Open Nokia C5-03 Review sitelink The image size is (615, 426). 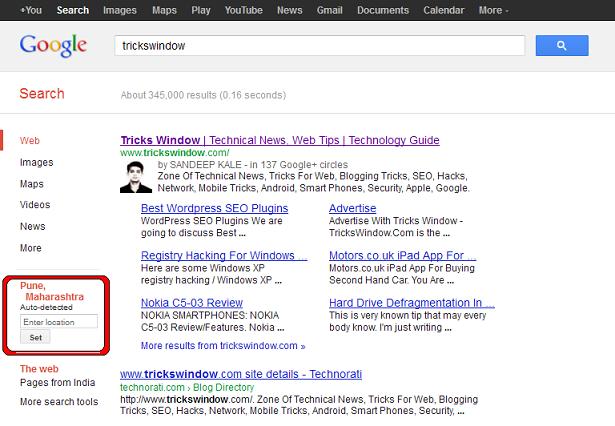click(x=192, y=303)
